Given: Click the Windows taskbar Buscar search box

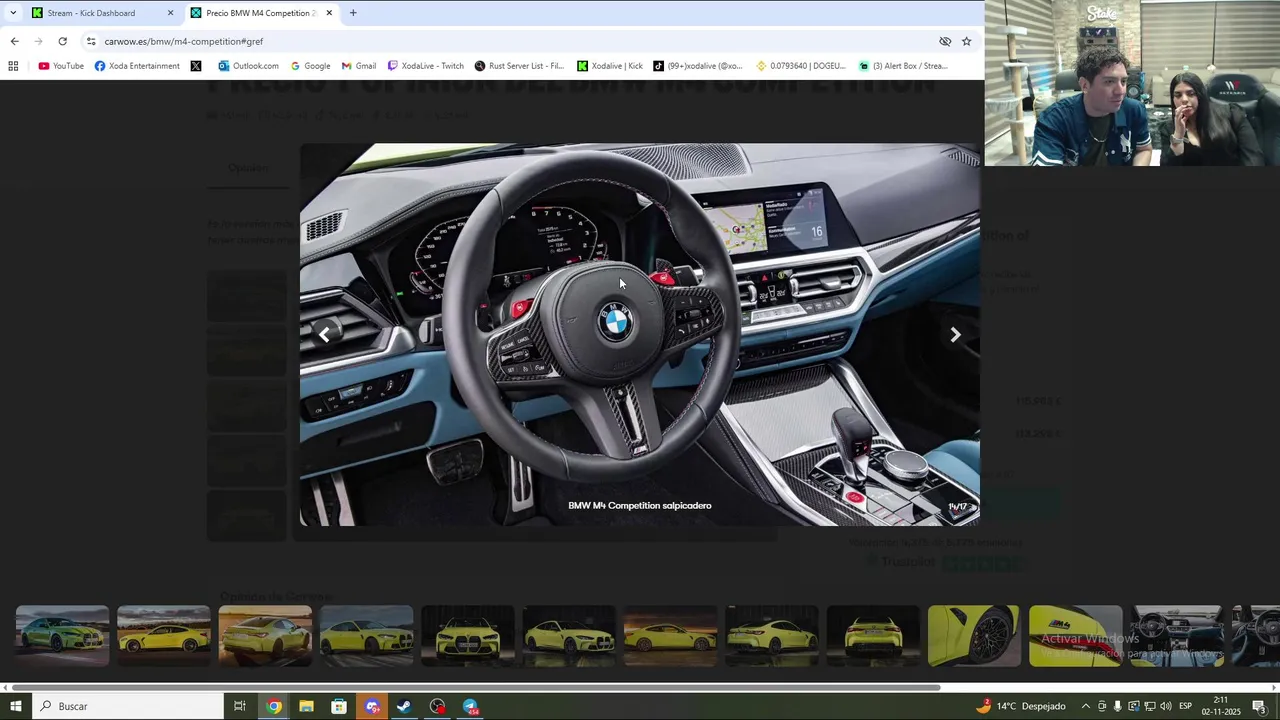Looking at the screenshot, I should pyautogui.click(x=128, y=706).
